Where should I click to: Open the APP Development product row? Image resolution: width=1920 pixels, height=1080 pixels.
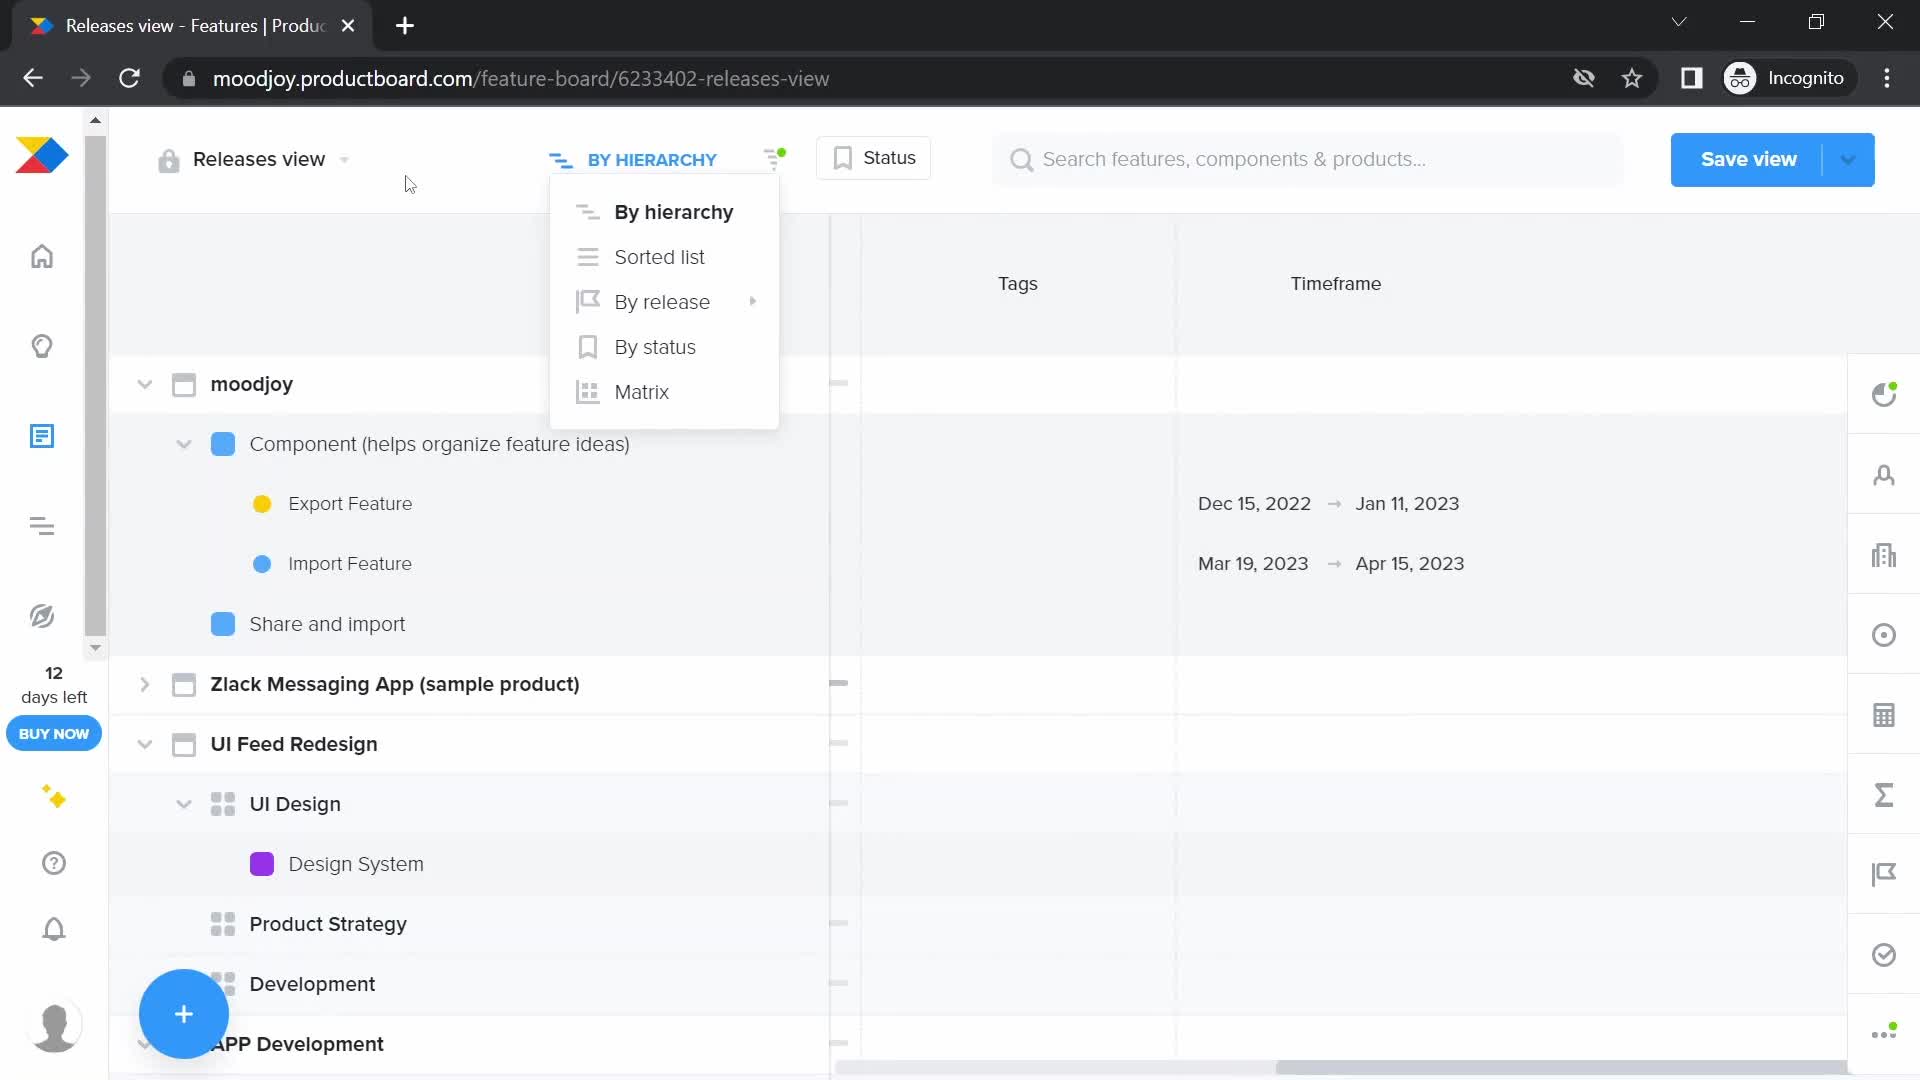pyautogui.click(x=298, y=1044)
